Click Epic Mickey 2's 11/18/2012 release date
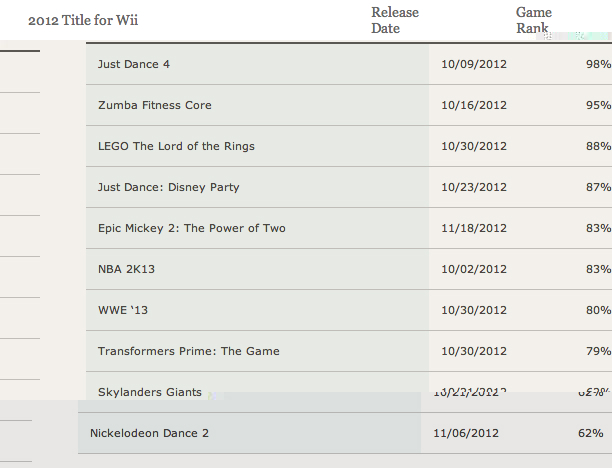 pyautogui.click(x=474, y=228)
